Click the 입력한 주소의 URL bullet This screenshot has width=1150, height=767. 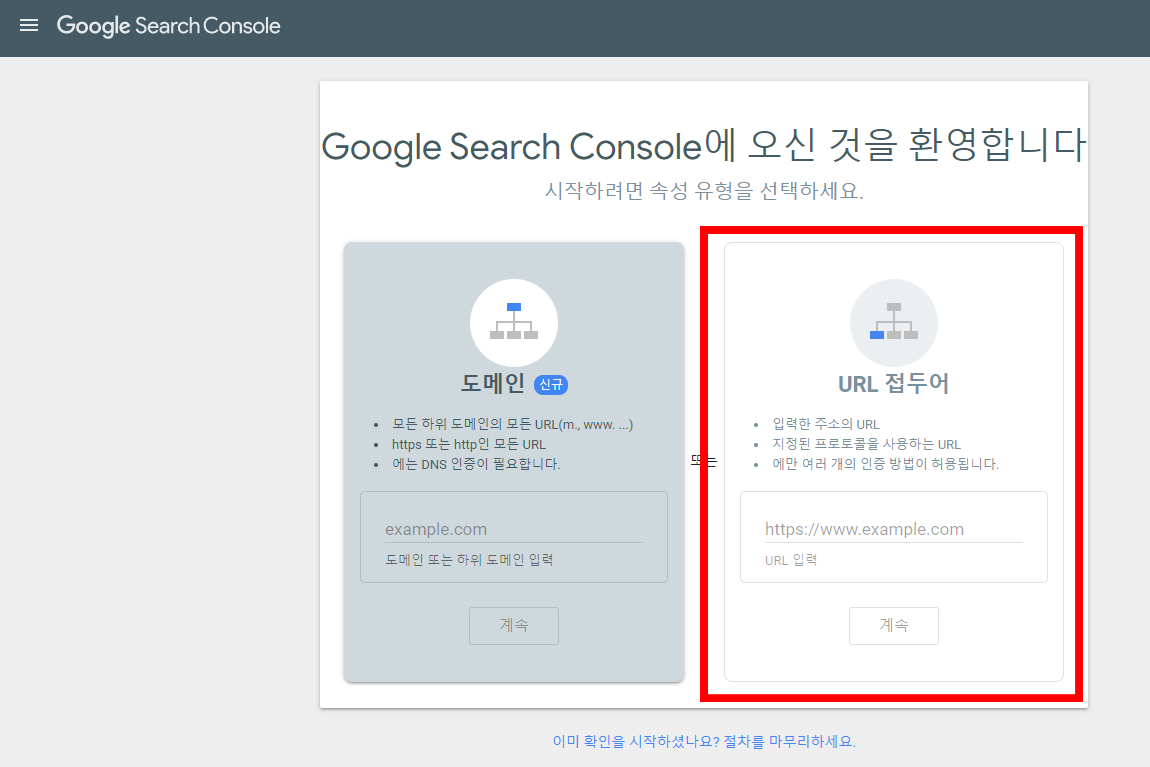coord(826,424)
